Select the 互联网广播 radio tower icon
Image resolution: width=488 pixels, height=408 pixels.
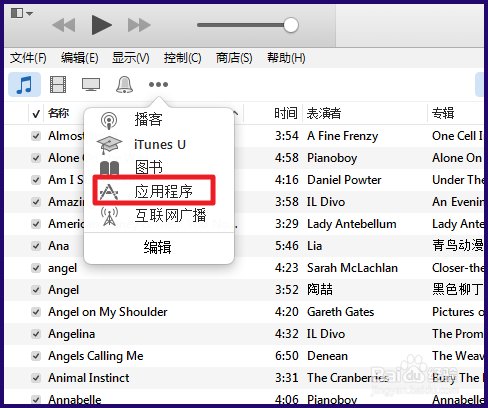(109, 216)
